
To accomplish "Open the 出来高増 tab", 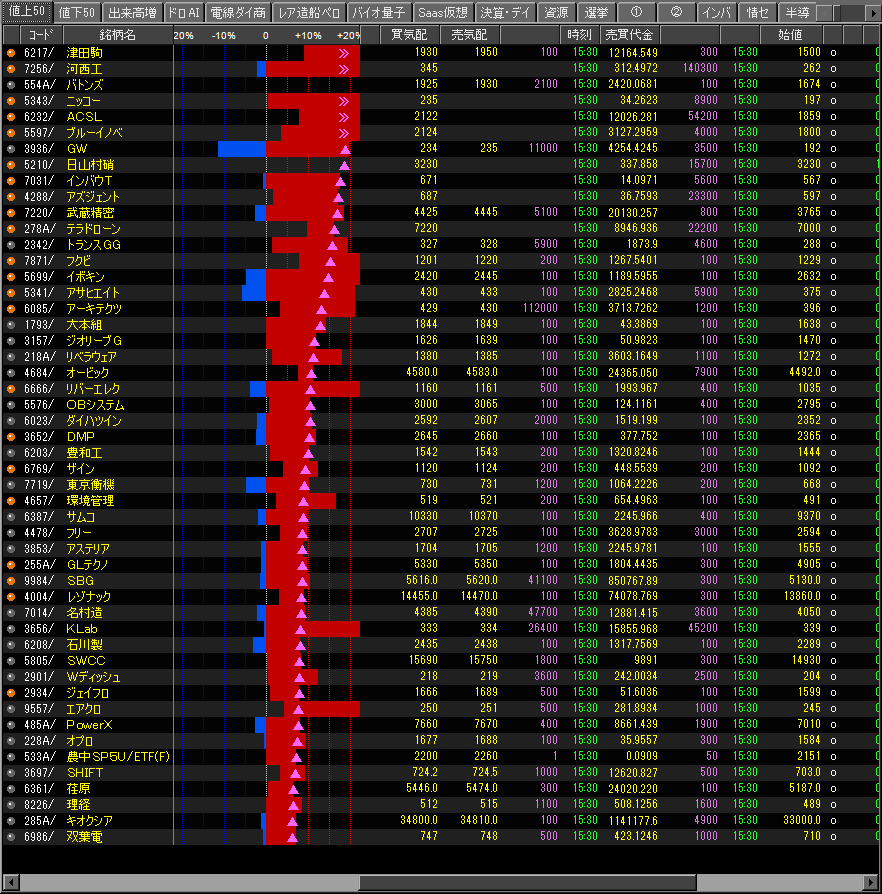I will pos(130,13).
